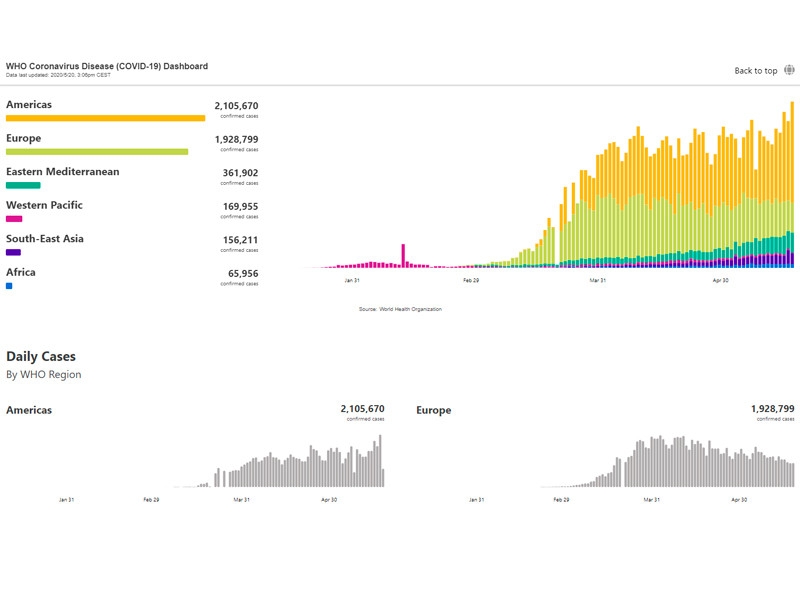The height and width of the screenshot is (600, 800).
Task: Click the yellow Americas legend bar
Action: tap(105, 118)
